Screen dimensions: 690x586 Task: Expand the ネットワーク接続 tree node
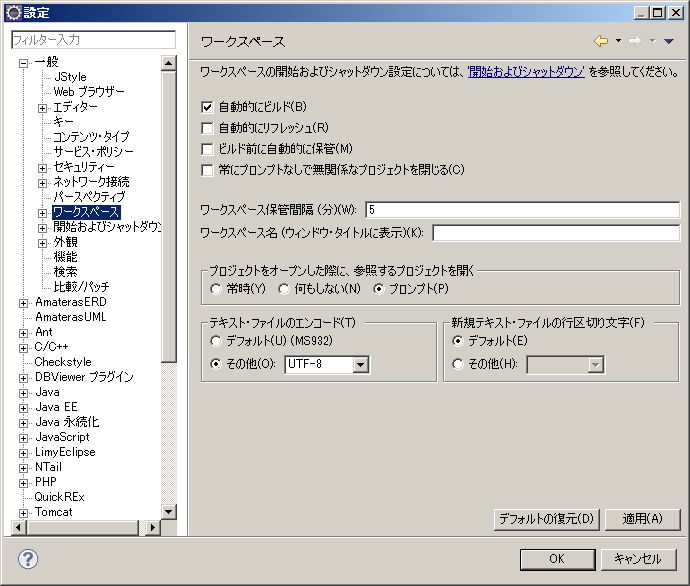42,183
